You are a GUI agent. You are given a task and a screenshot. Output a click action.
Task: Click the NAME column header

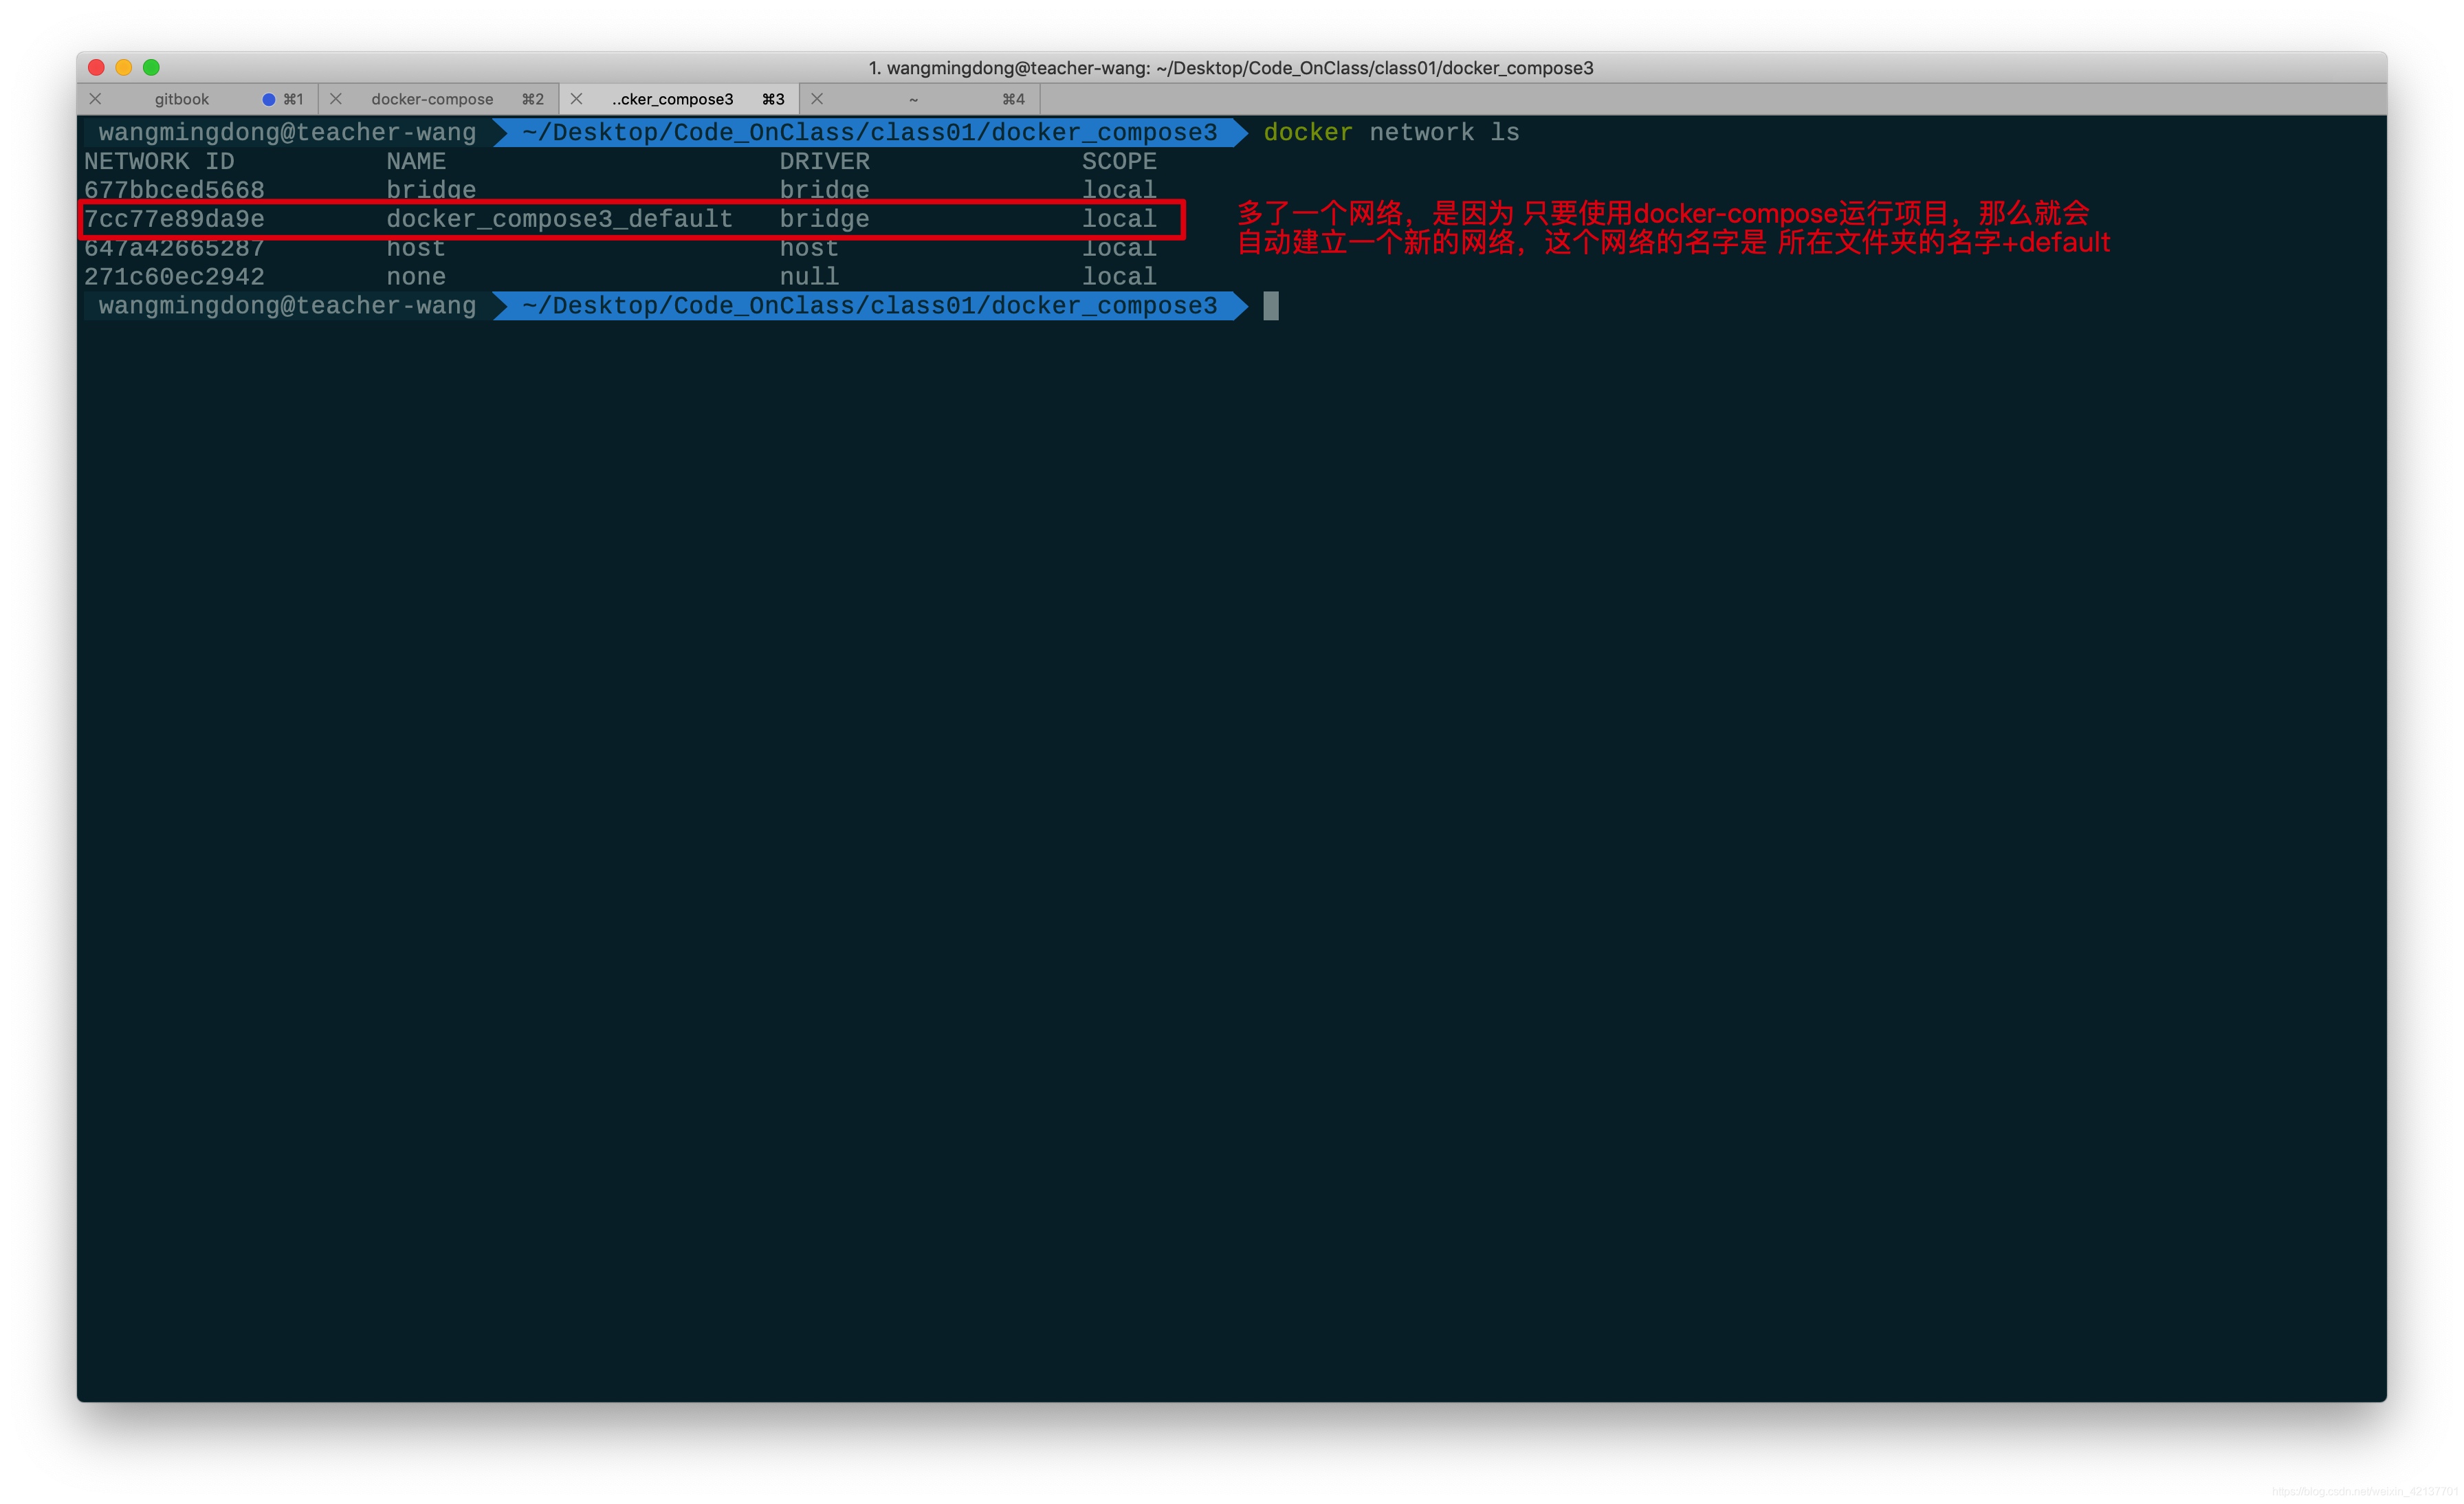(x=416, y=161)
